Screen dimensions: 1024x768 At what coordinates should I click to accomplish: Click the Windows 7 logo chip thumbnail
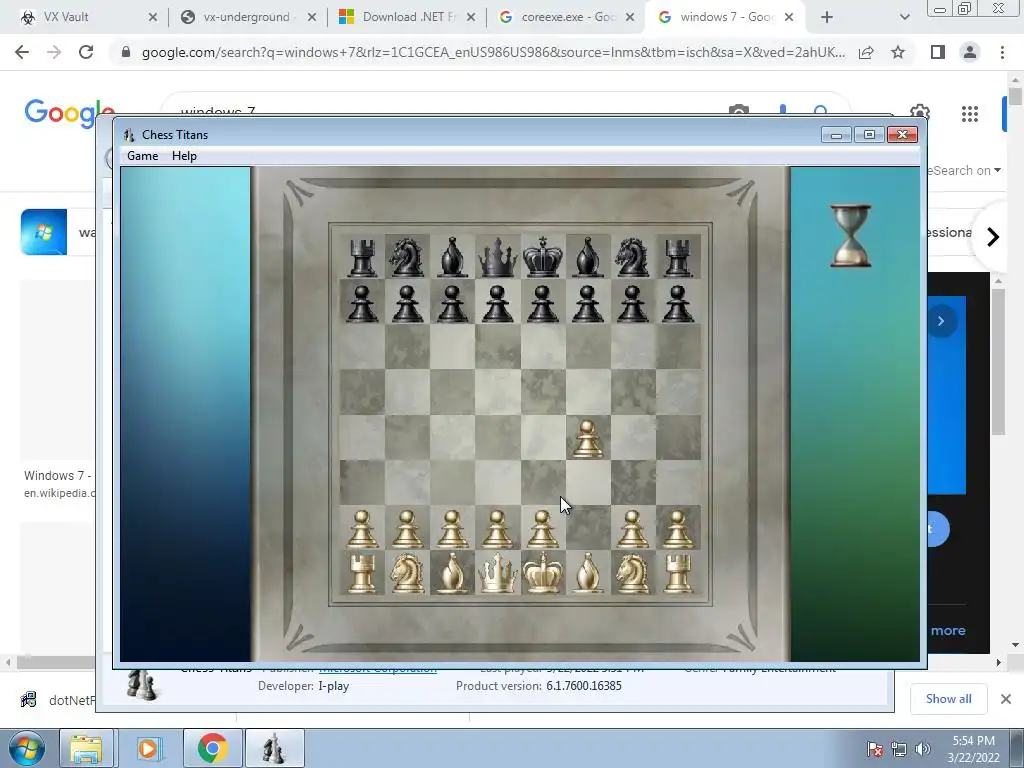pyautogui.click(x=44, y=232)
